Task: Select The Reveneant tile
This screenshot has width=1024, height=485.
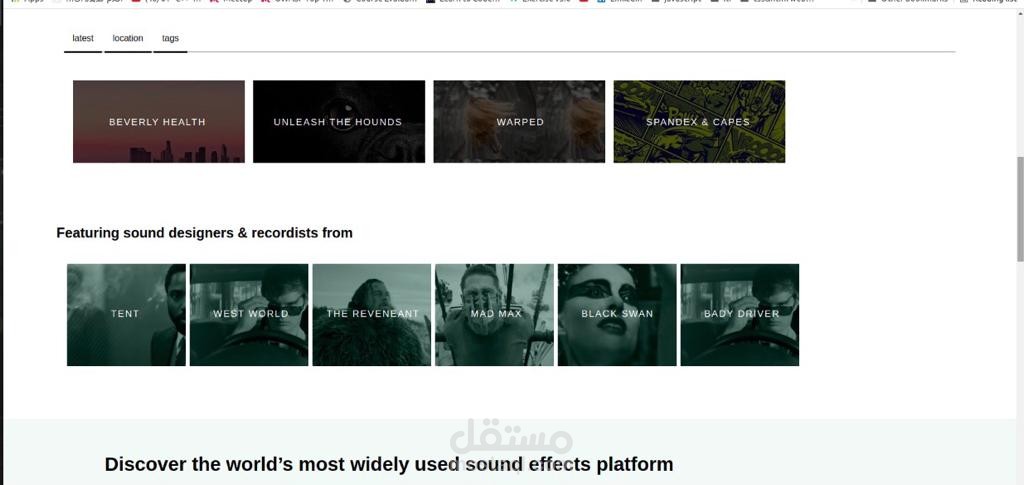Action: 372,315
